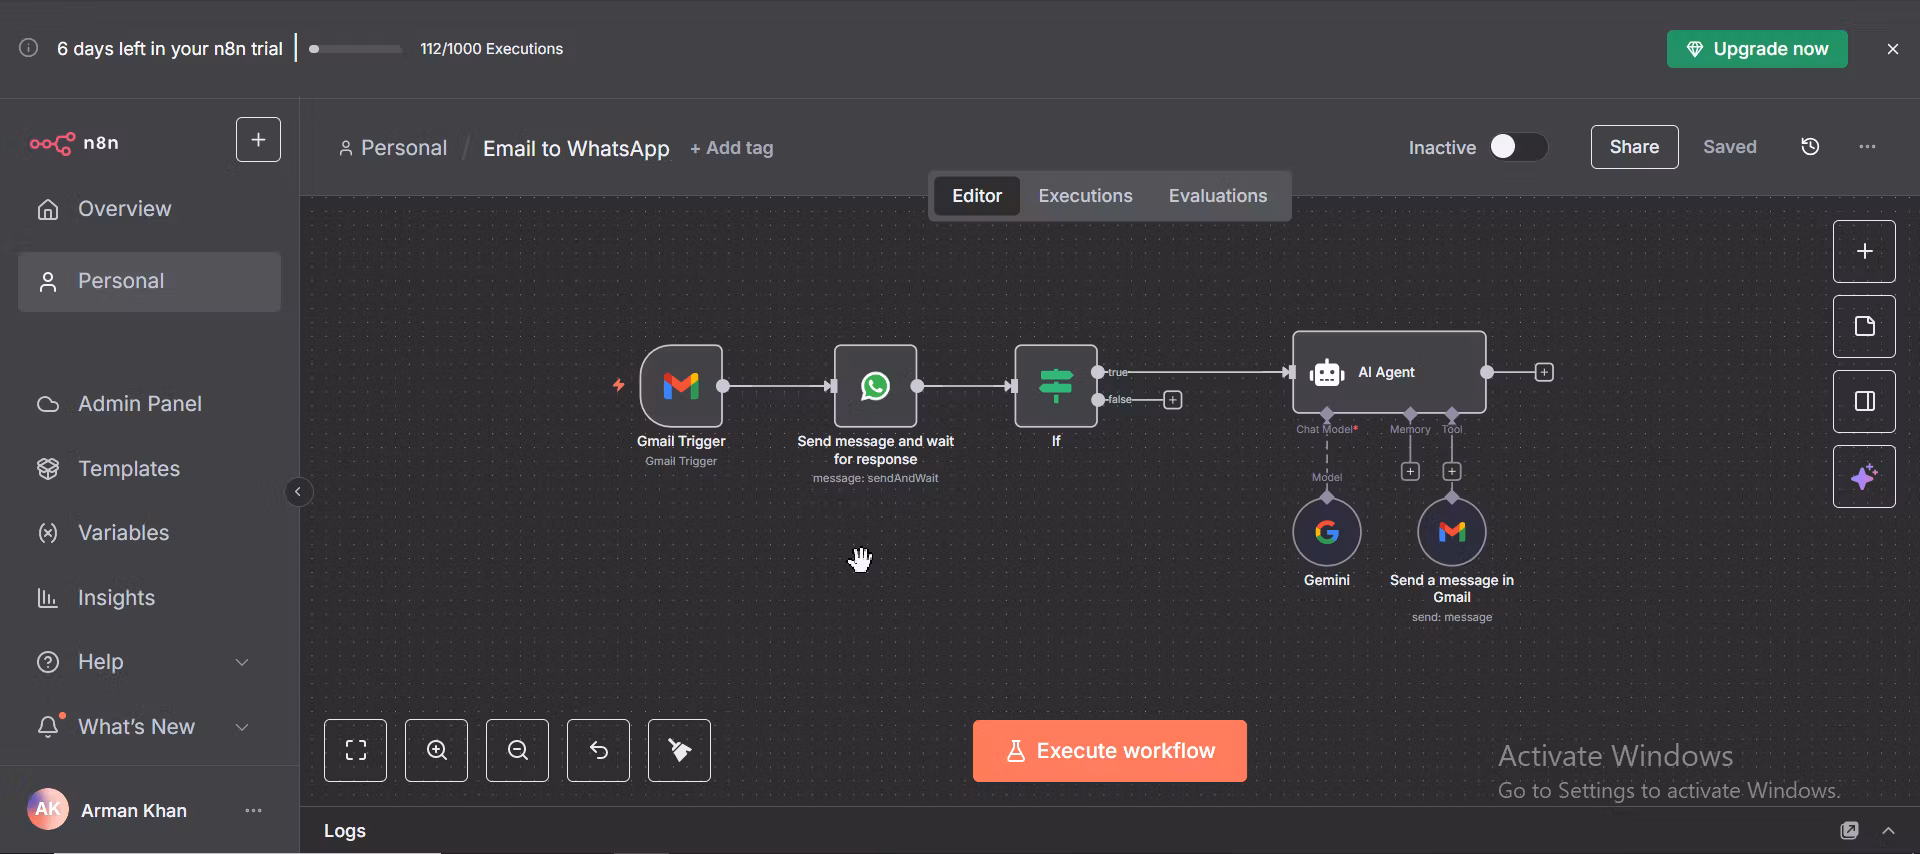1920x854 pixels.
Task: Expand the Logs panel chevron
Action: [x=1888, y=831]
